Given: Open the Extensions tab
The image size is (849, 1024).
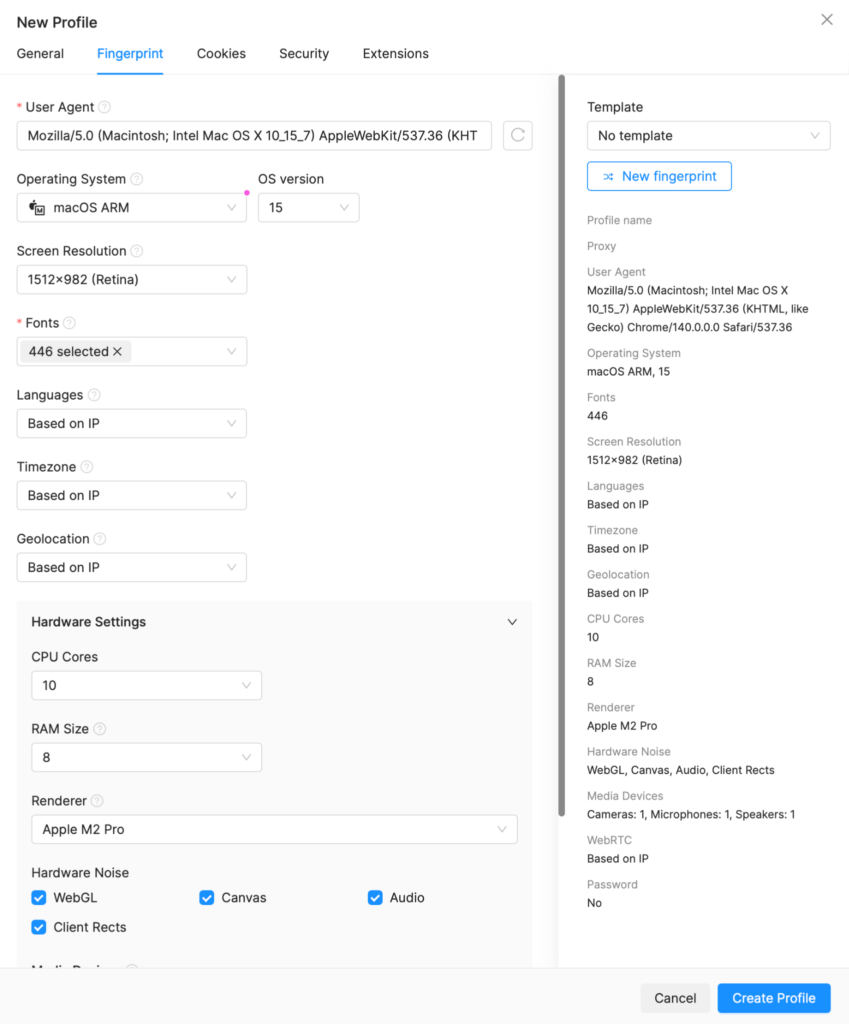Looking at the screenshot, I should [395, 54].
